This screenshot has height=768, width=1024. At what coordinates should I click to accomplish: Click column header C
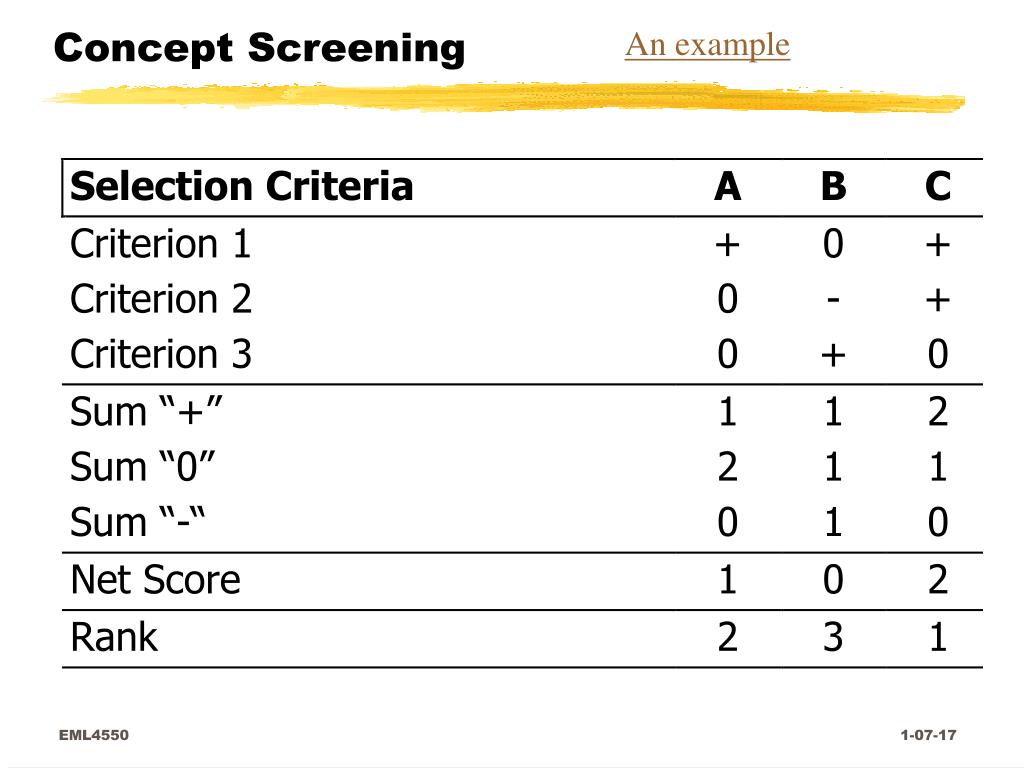[x=938, y=187]
